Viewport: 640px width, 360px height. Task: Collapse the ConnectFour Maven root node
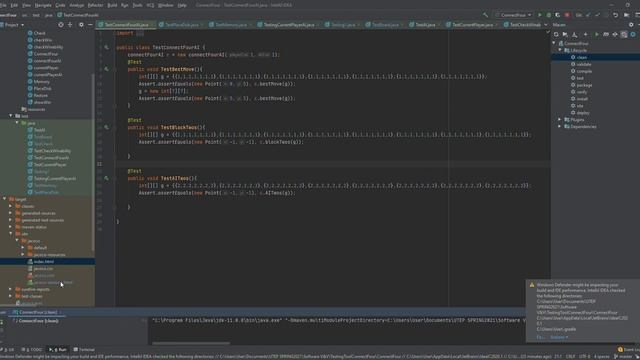click(554, 43)
